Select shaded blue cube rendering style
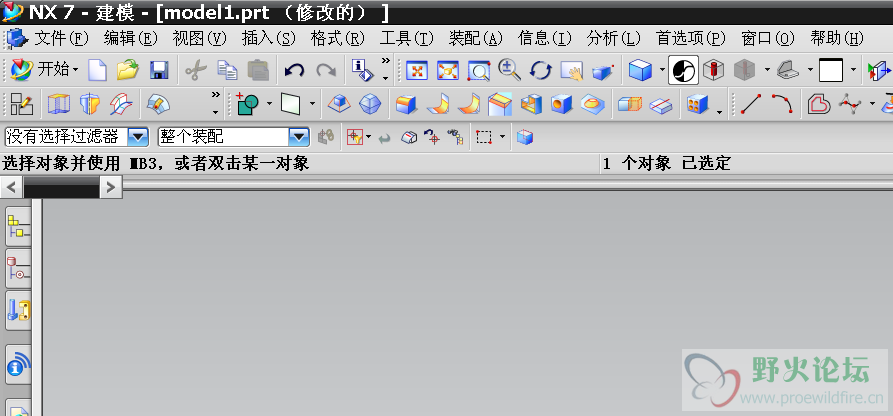Image resolution: width=893 pixels, height=416 pixels. tap(640, 71)
